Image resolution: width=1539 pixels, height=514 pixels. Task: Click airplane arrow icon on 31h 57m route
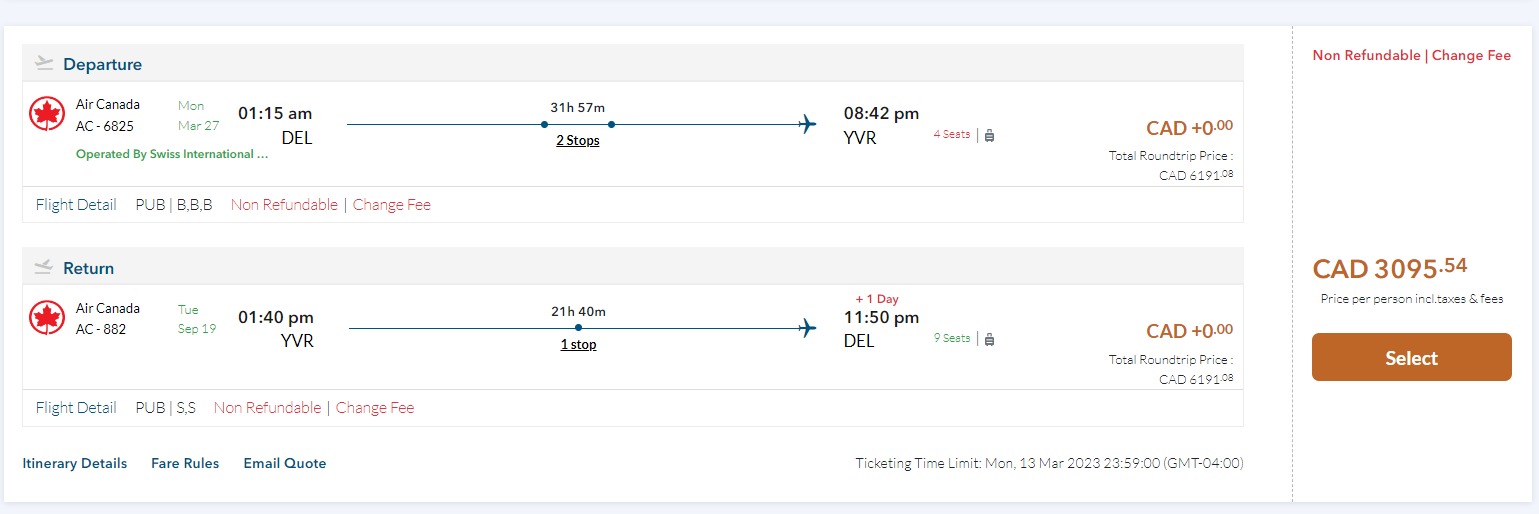pyautogui.click(x=808, y=125)
